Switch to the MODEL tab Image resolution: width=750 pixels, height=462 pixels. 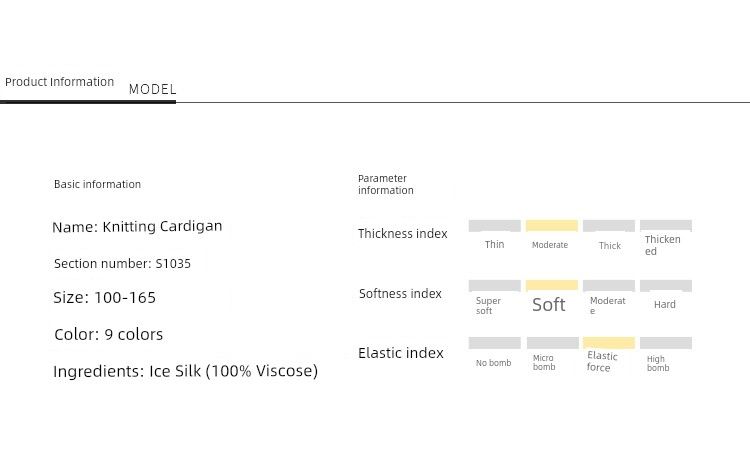(153, 89)
